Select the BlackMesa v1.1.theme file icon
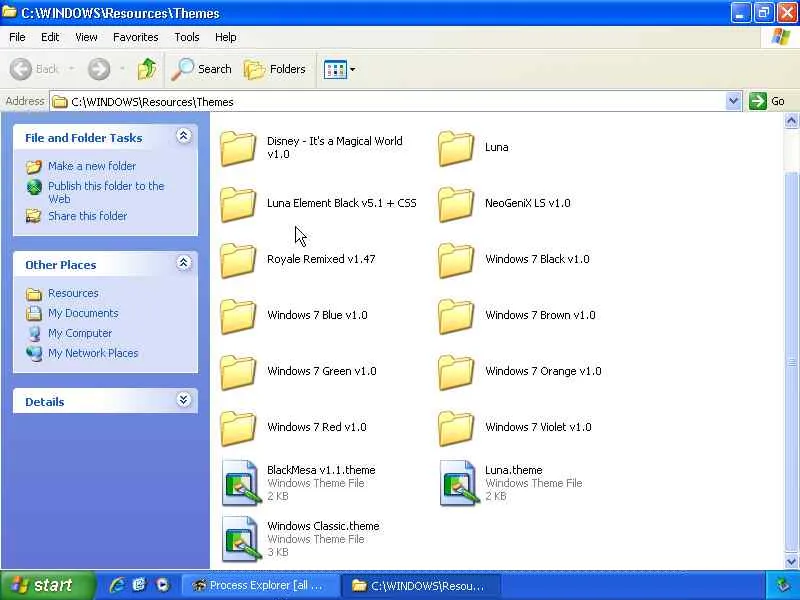The image size is (800, 600). (x=241, y=483)
